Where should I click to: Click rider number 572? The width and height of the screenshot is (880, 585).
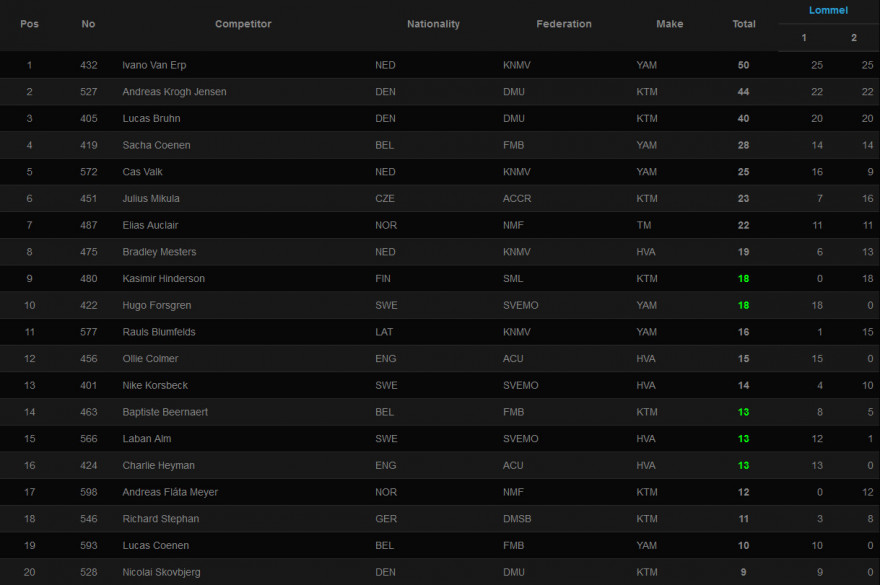pyautogui.click(x=89, y=172)
